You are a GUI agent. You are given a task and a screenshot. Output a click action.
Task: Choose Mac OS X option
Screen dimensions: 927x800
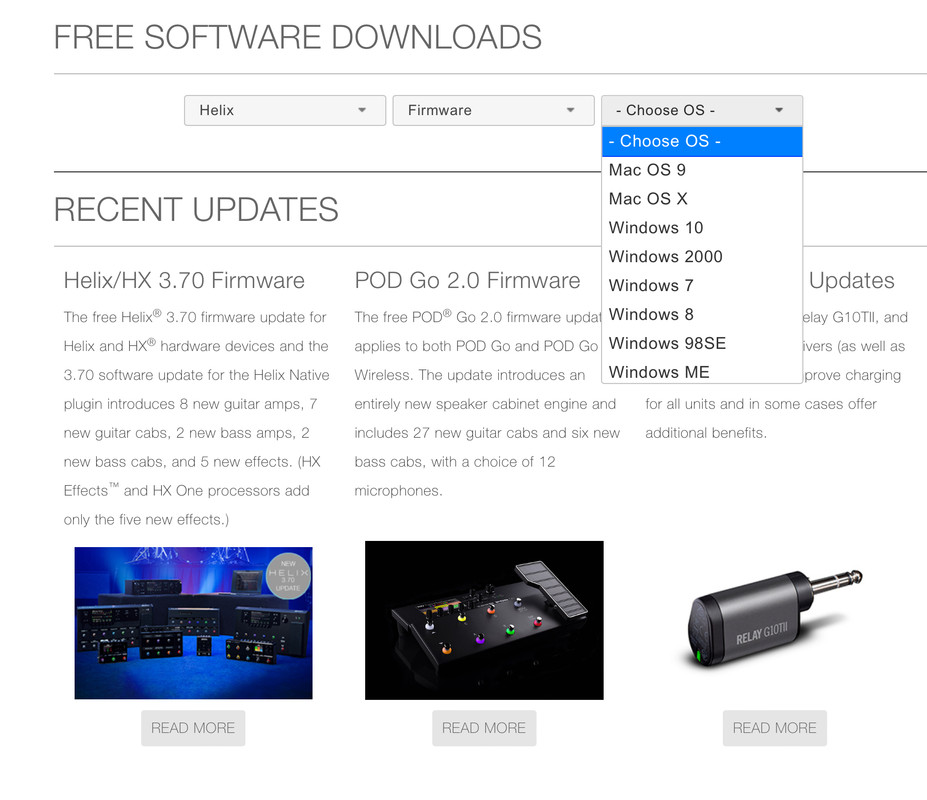coord(702,199)
